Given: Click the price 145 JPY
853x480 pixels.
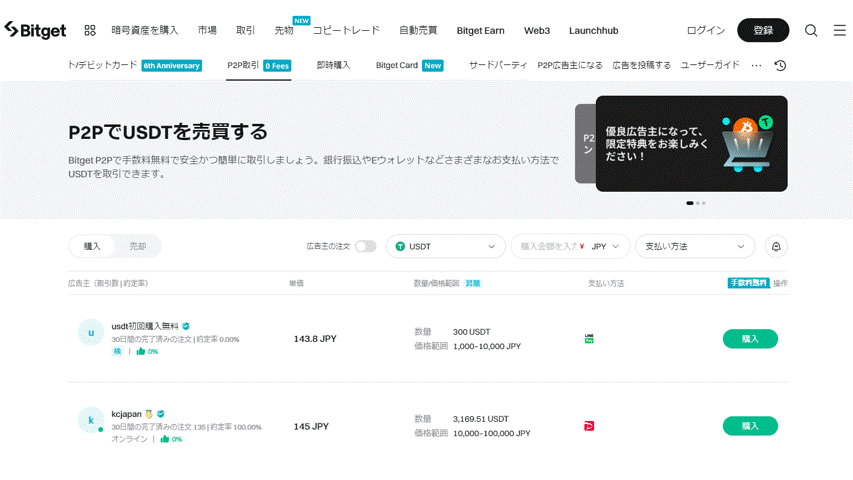Looking at the screenshot, I should coord(311,426).
